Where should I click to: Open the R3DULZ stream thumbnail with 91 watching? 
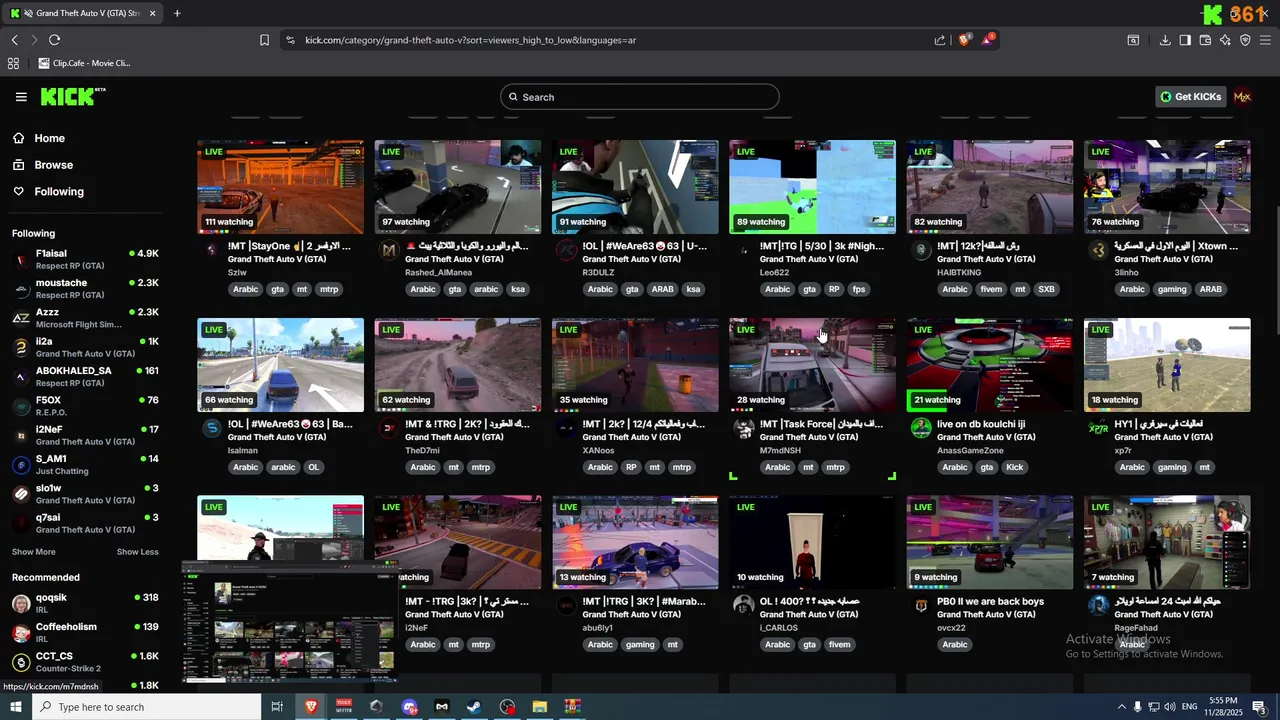coord(635,187)
